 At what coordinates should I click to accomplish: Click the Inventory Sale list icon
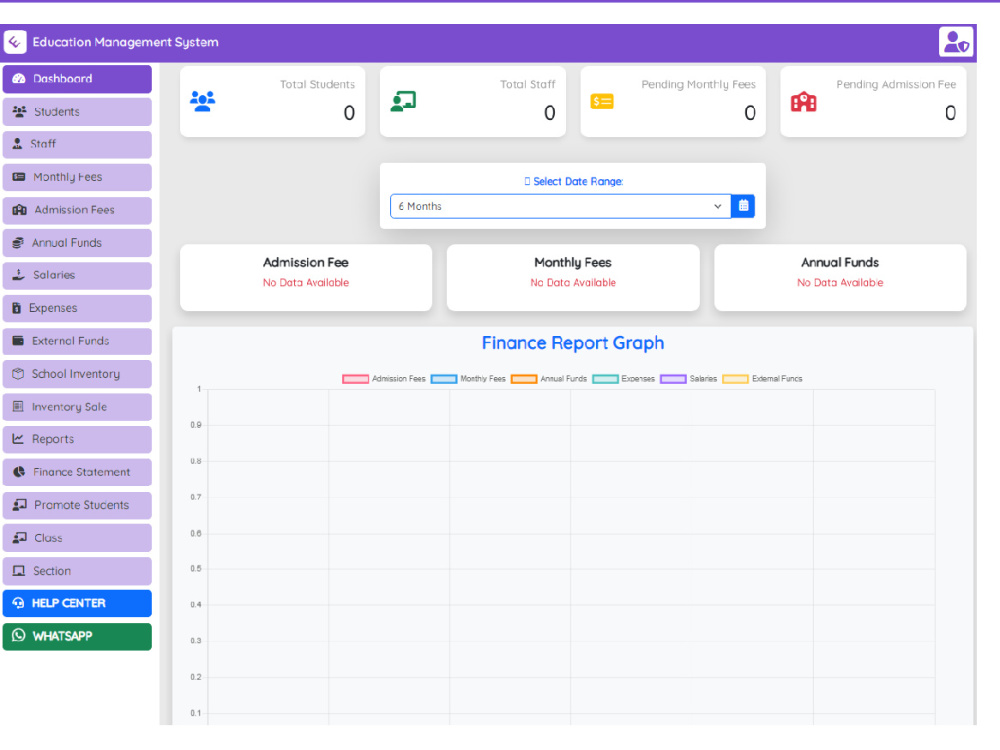pos(18,406)
